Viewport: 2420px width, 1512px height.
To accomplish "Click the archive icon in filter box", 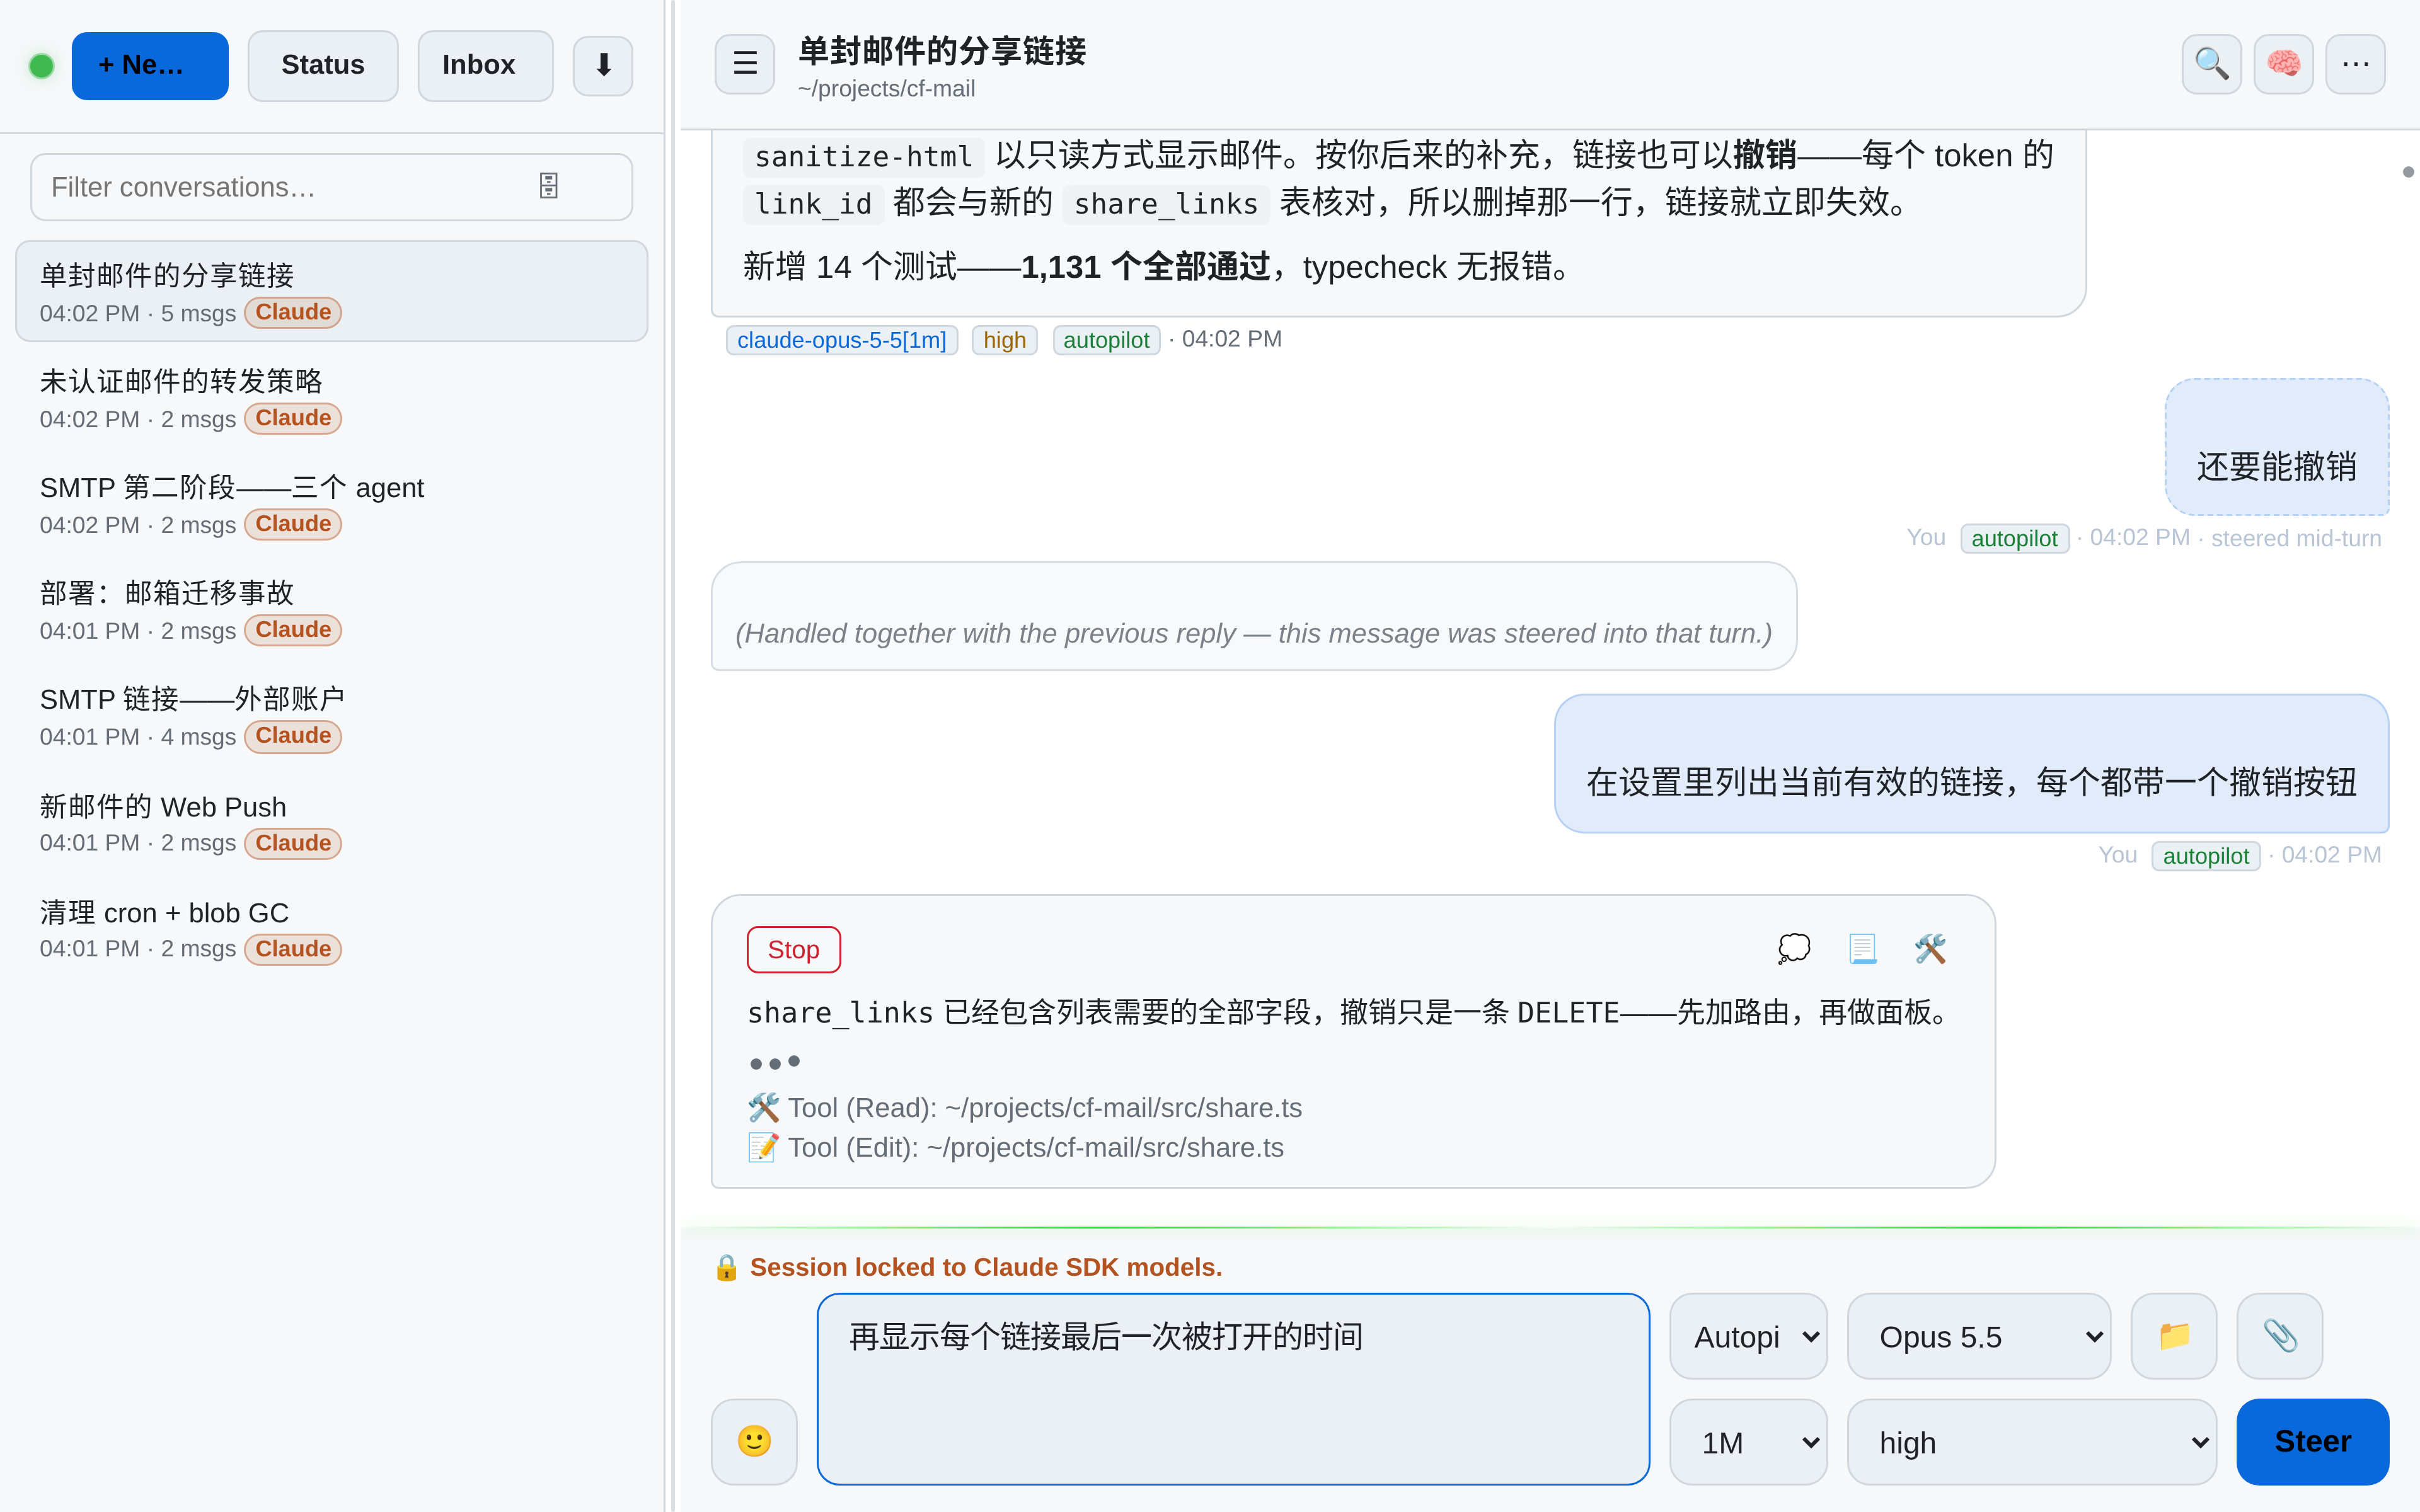I will point(549,186).
